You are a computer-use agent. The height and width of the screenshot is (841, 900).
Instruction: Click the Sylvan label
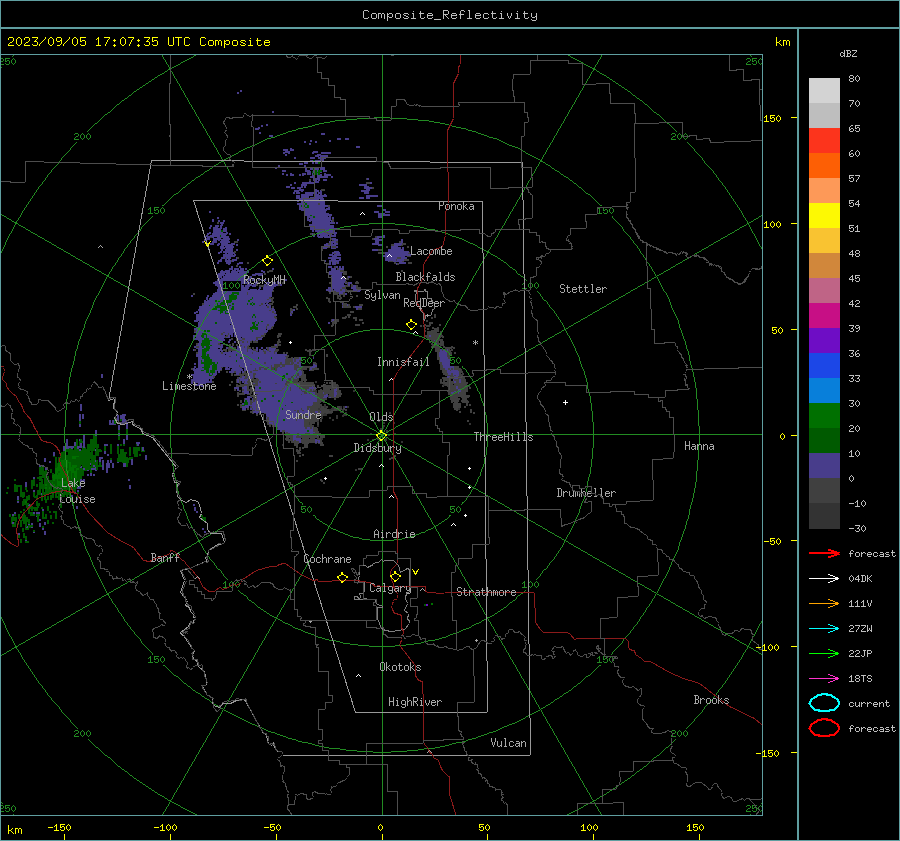tap(382, 295)
